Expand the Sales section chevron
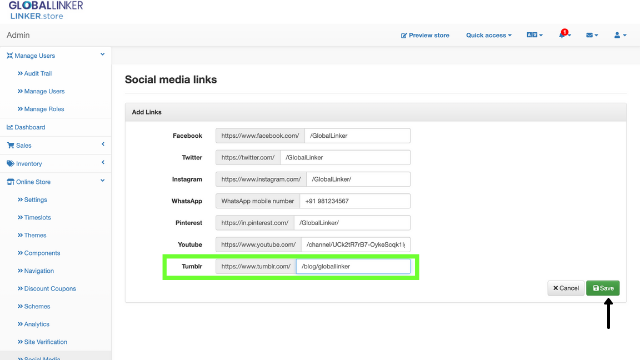This screenshot has width=640, height=360. click(x=103, y=144)
